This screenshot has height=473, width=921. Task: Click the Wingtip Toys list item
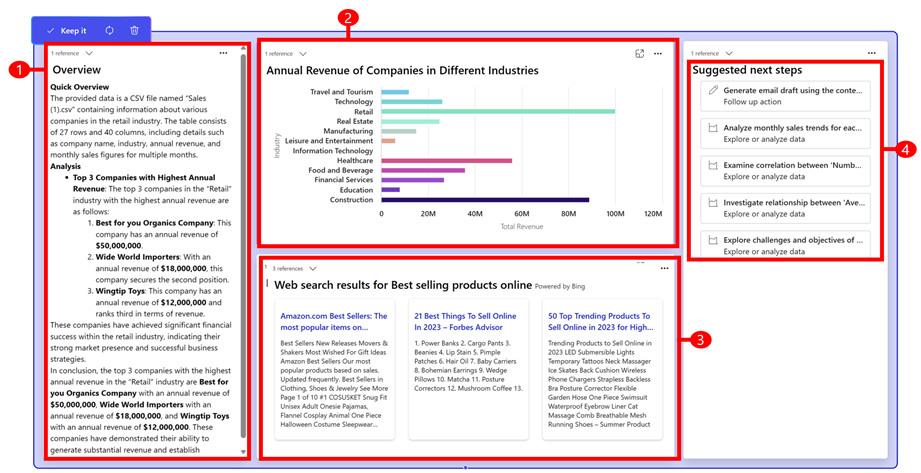[159, 302]
